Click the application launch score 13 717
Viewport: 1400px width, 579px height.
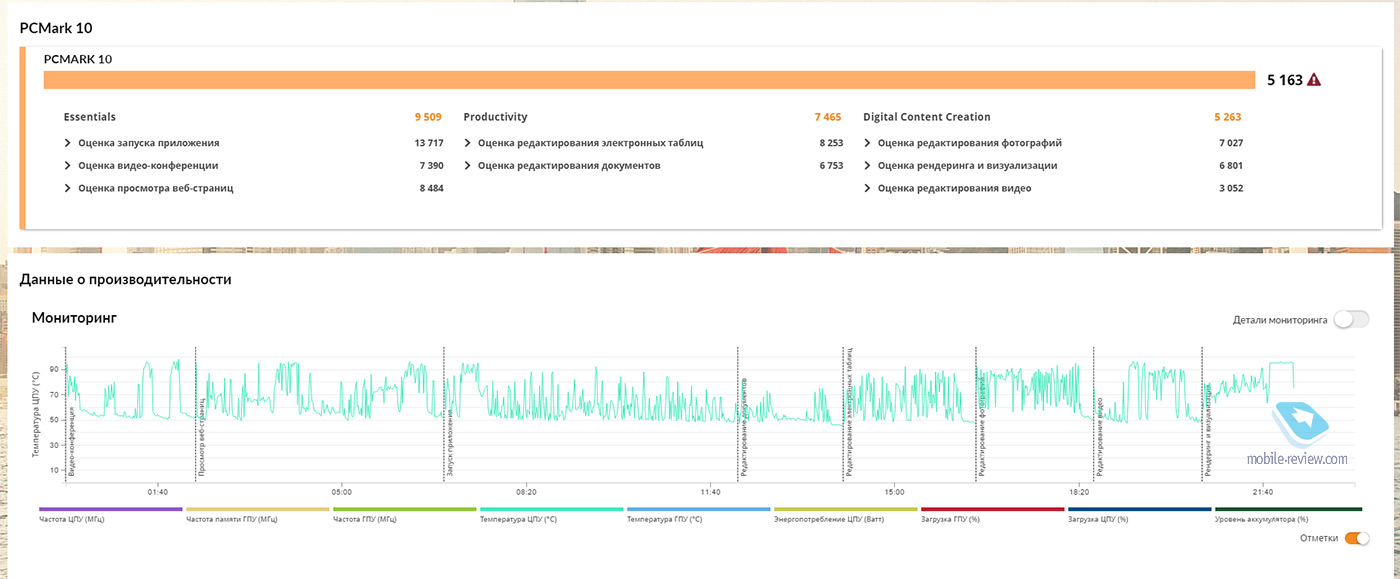[428, 143]
